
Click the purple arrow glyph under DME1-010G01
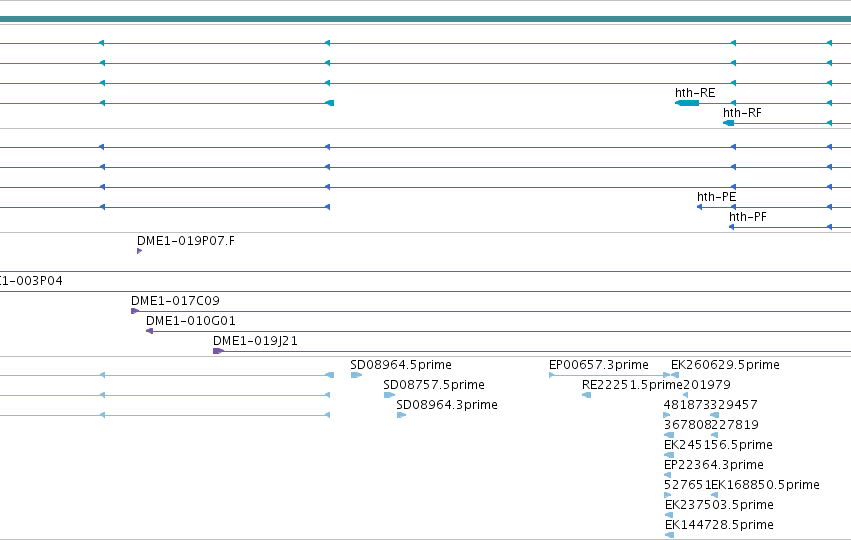[x=149, y=331]
